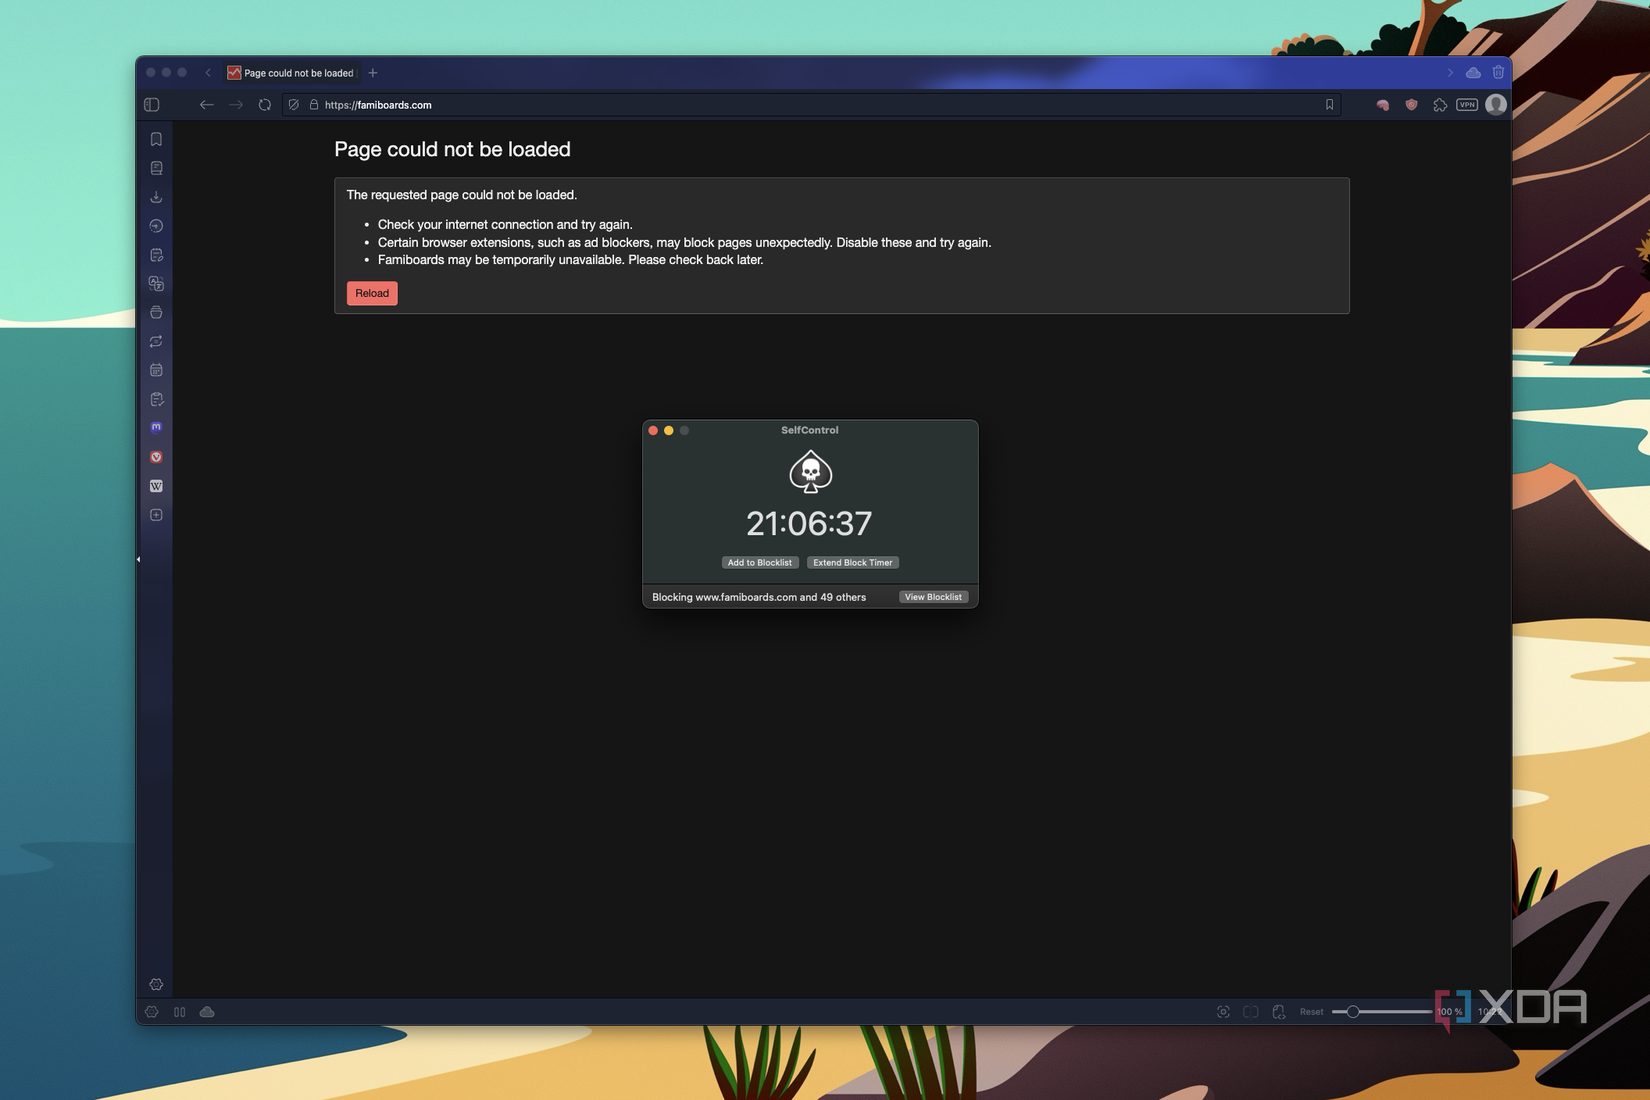The image size is (1650, 1100).
Task: Open the Mastodon web panel
Action: (156, 427)
